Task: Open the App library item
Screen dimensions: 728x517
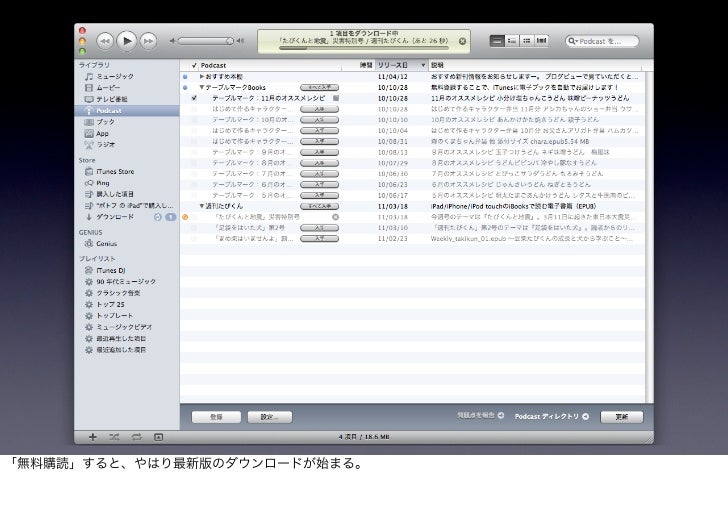Action: click(x=97, y=134)
